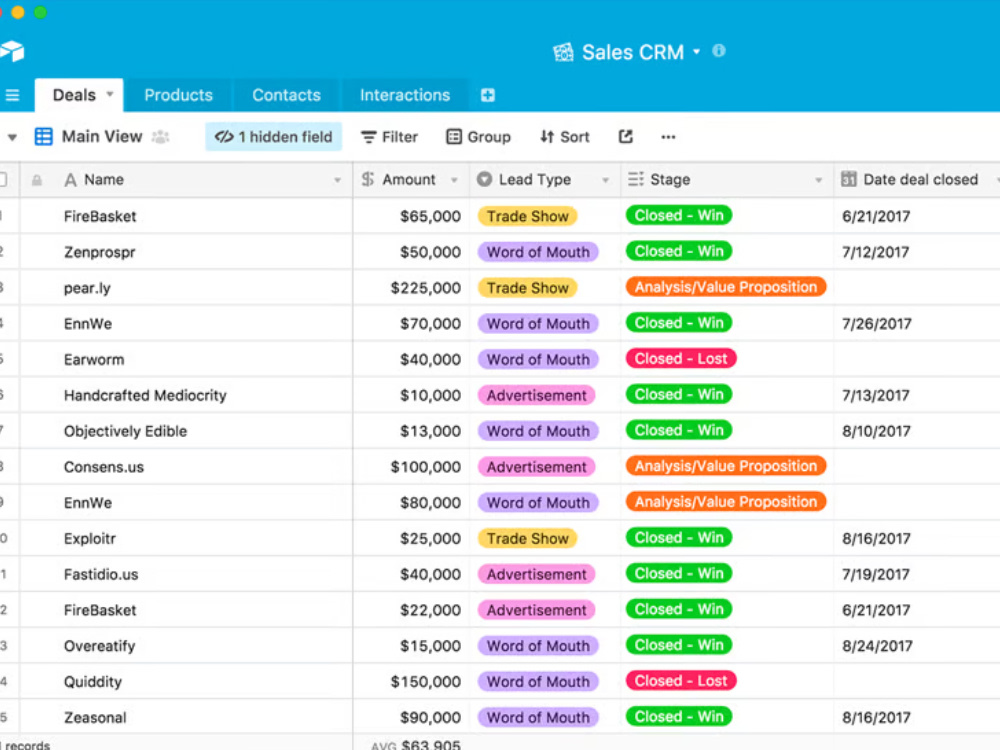Screen dimensions: 1000x750
Task: Open the Amount column dropdown arrow
Action: pos(454,180)
